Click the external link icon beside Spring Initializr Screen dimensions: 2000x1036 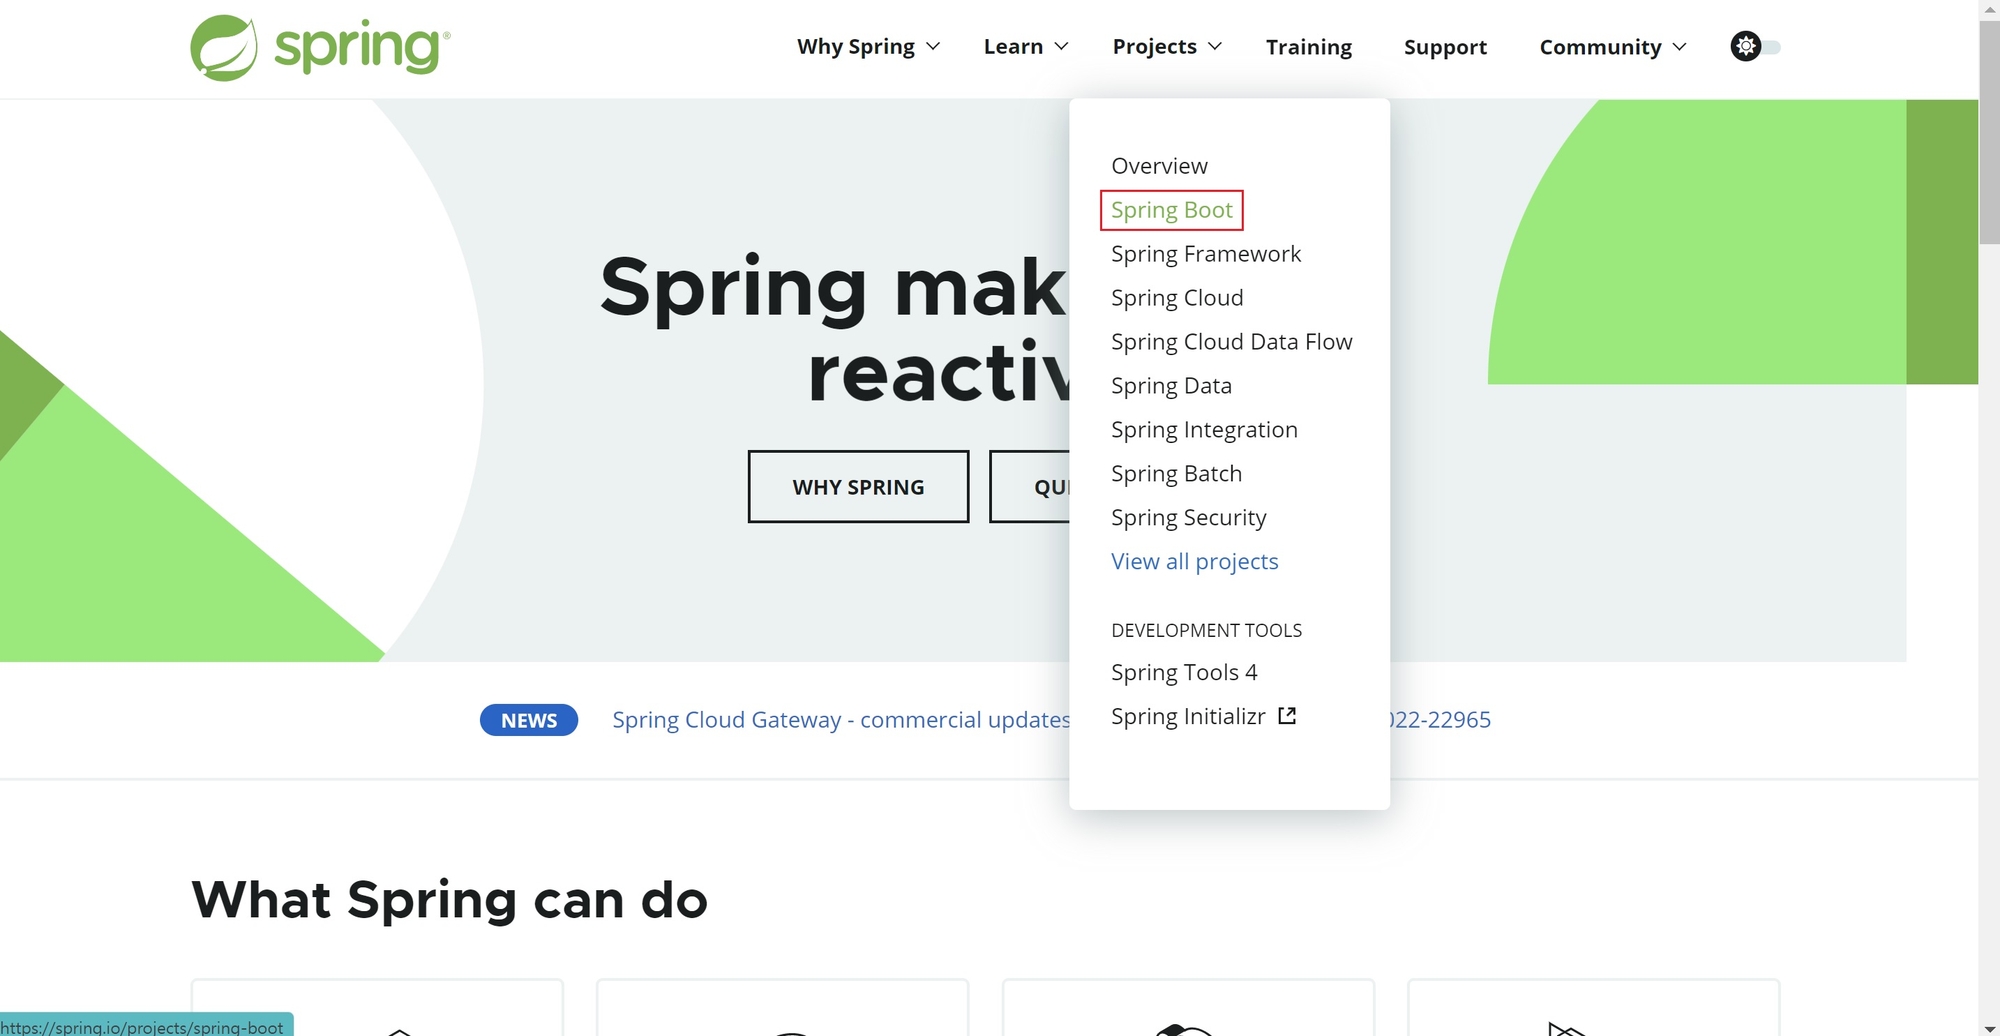[x=1287, y=716]
